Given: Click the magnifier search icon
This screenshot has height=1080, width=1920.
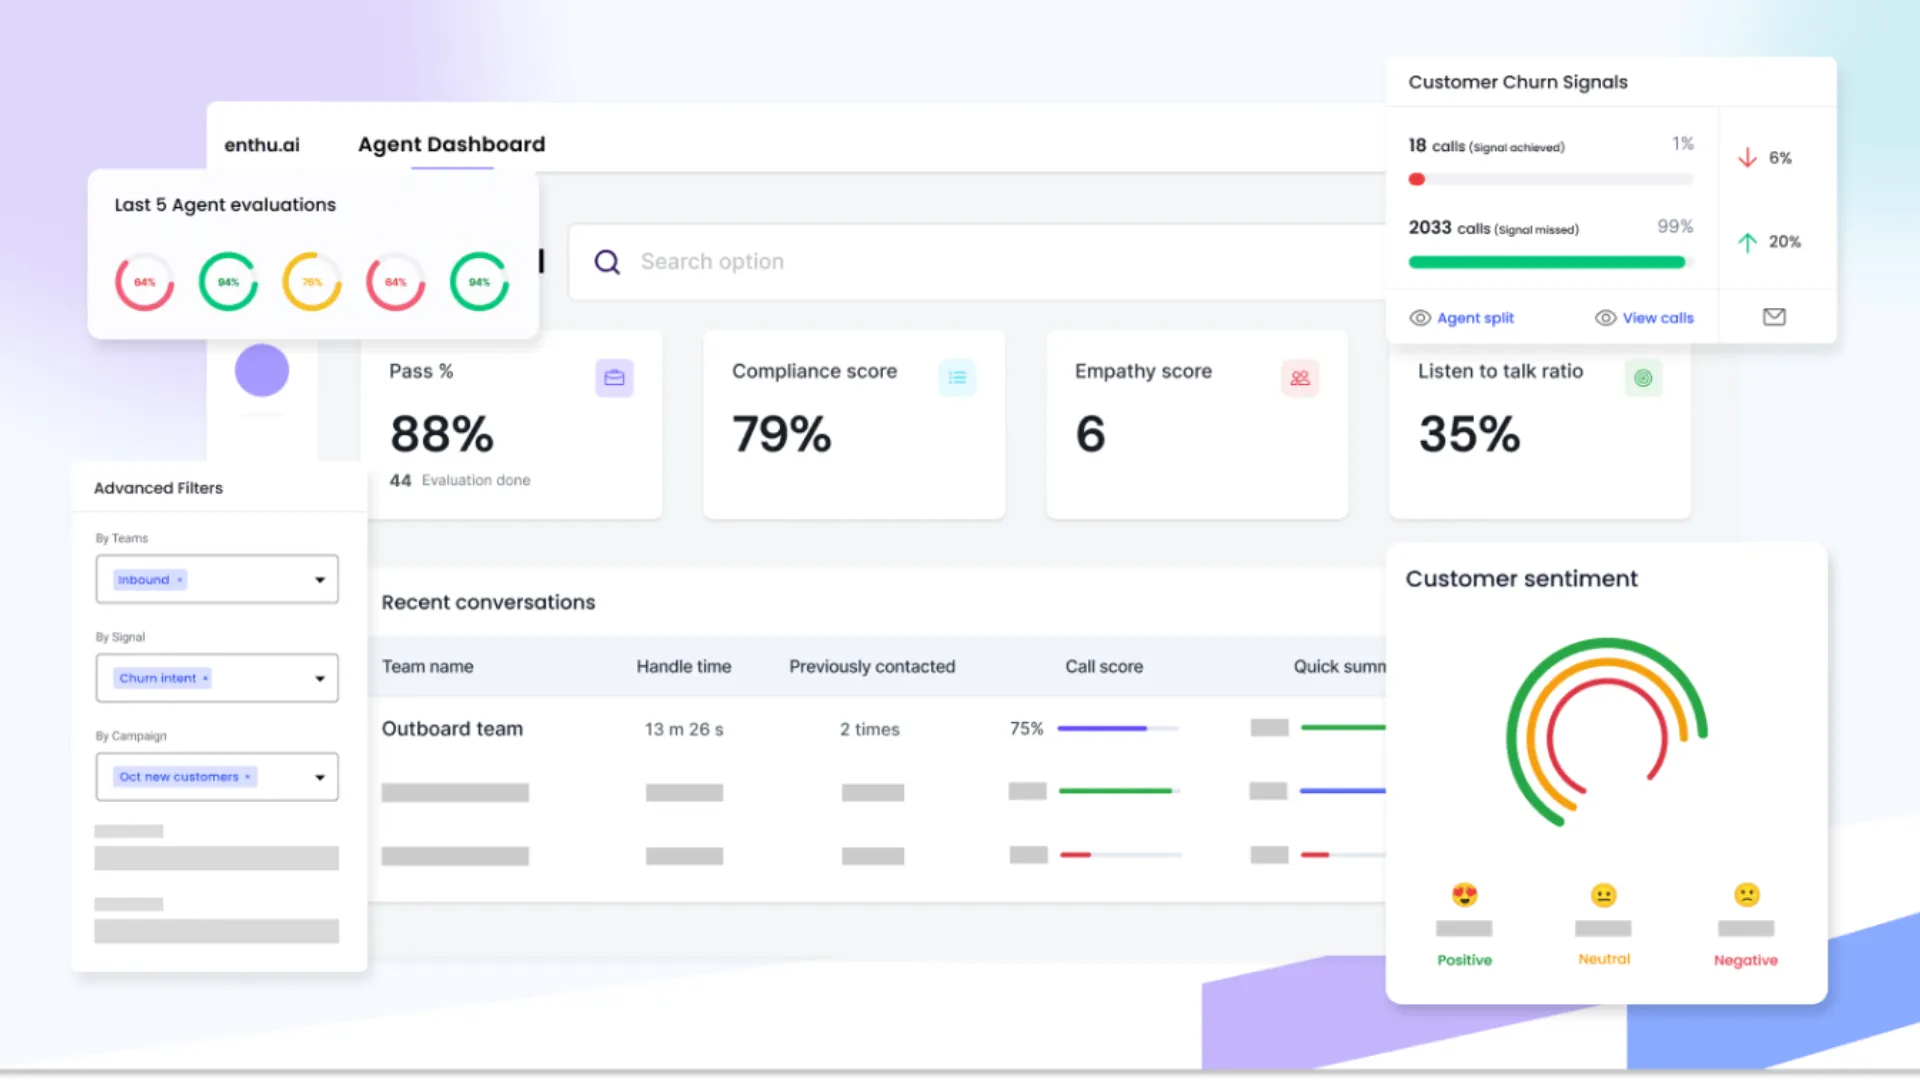Looking at the screenshot, I should (x=607, y=262).
